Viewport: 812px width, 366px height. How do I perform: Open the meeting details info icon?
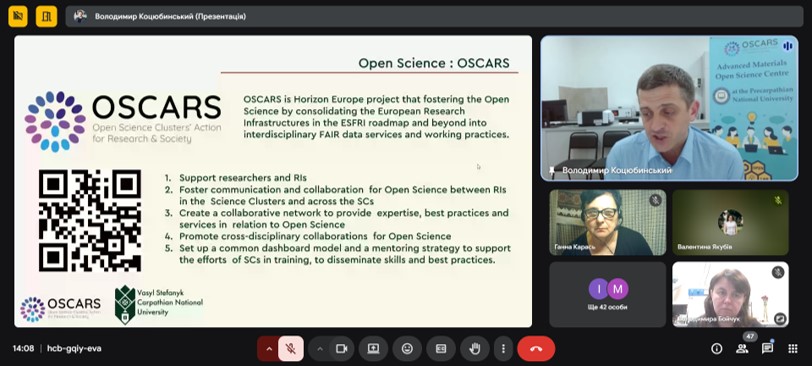[717, 349]
